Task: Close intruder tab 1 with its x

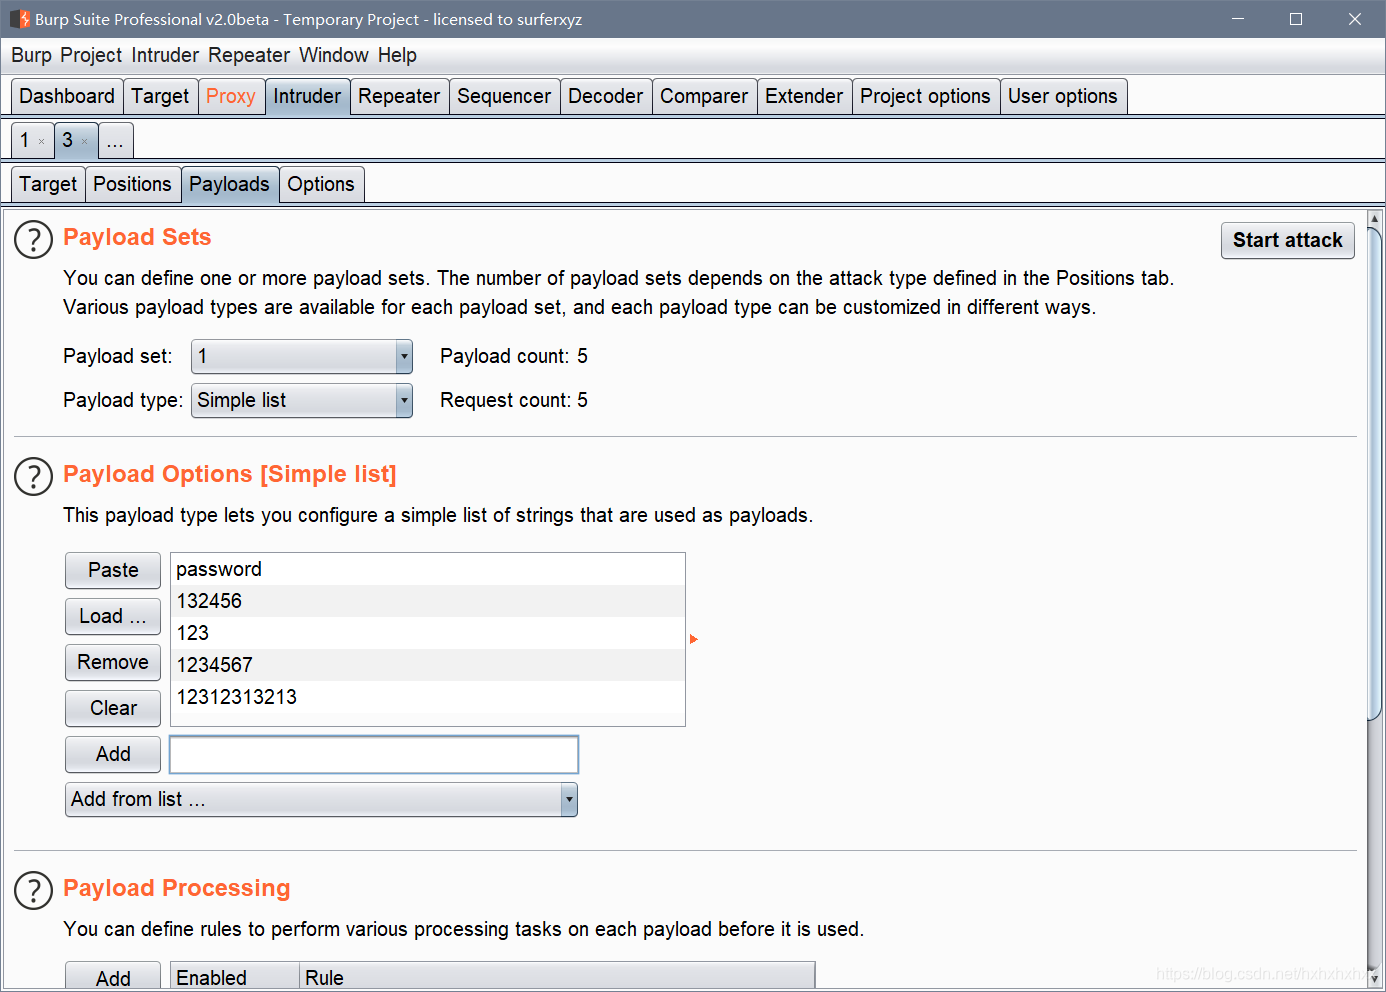Action: 41,142
